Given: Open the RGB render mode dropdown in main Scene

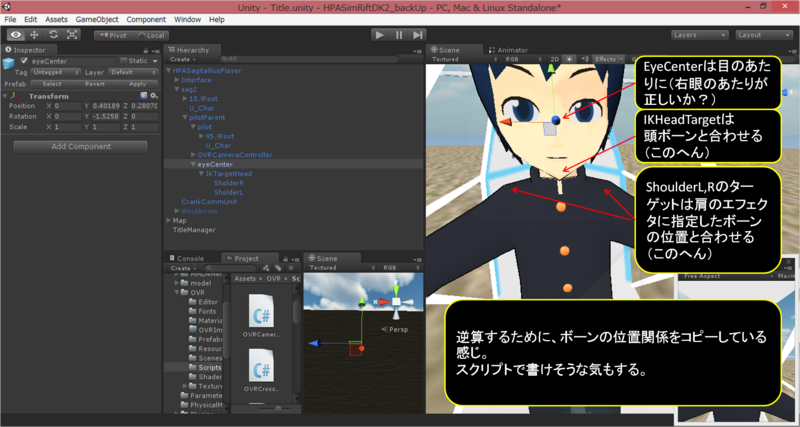Looking at the screenshot, I should pos(522,59).
